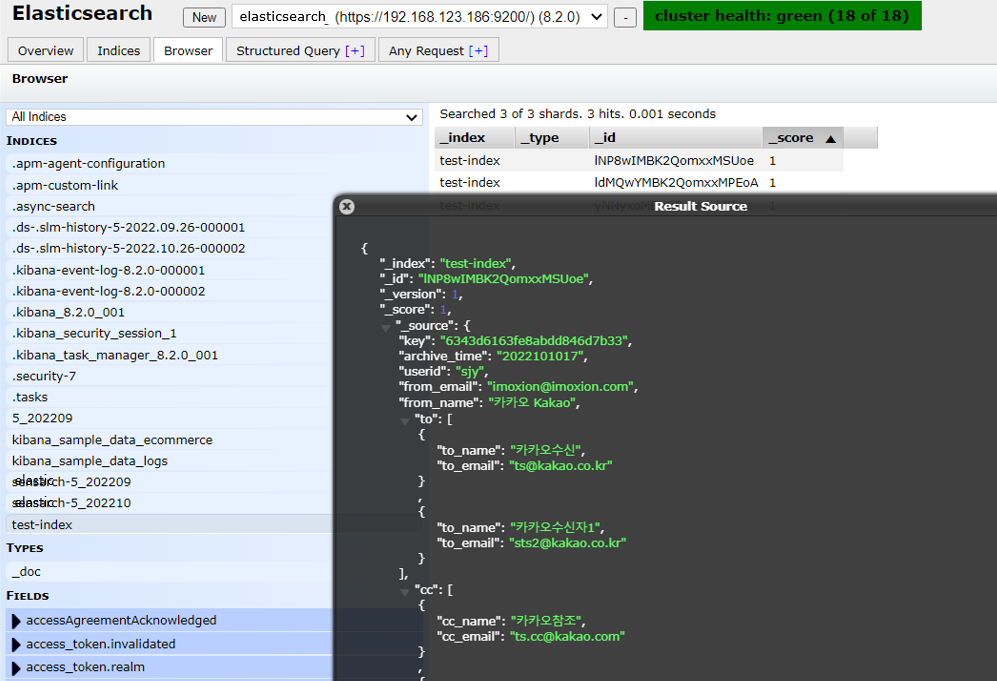
Task: Select the index ending in 5_202209 with elastic overlay
Action: (x=169, y=482)
